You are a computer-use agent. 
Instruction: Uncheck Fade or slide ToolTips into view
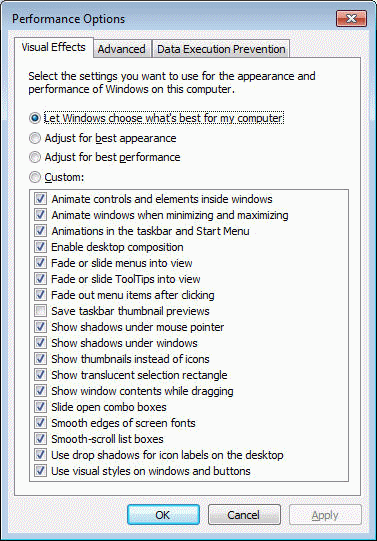tap(40, 279)
